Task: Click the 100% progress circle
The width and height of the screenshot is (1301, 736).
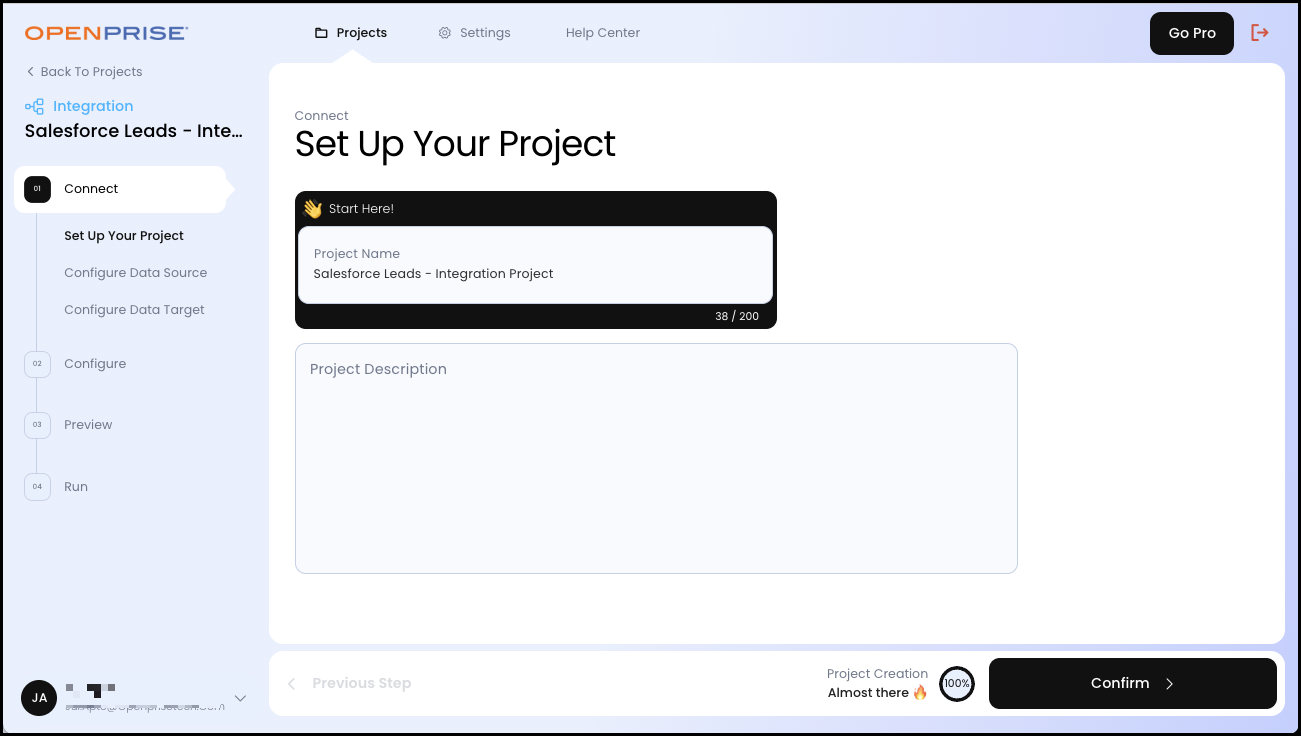Action: coord(957,684)
